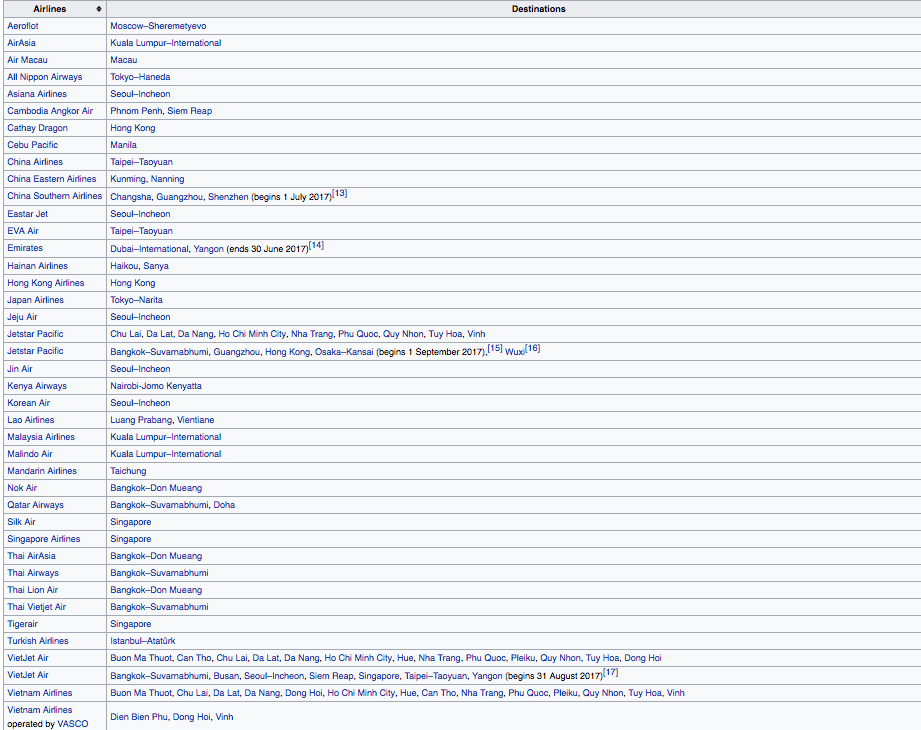Open the Air Macau link
The image size is (921, 730).
(x=27, y=60)
